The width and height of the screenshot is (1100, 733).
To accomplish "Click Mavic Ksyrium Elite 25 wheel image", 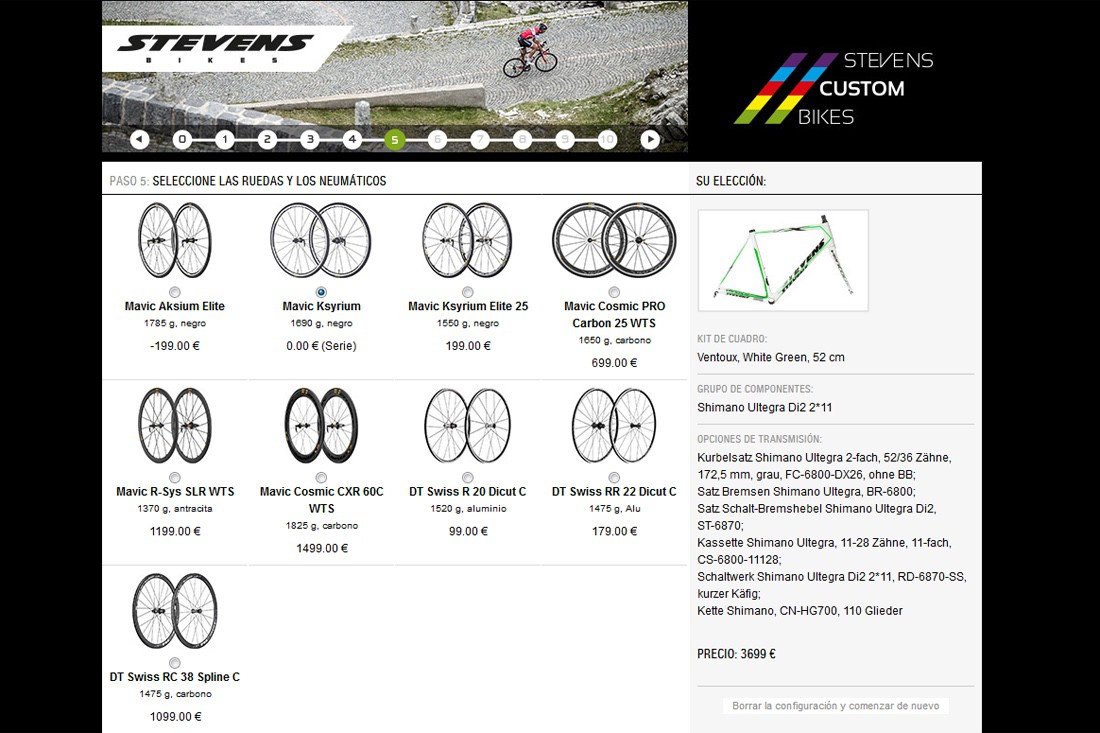I will click(468, 241).
